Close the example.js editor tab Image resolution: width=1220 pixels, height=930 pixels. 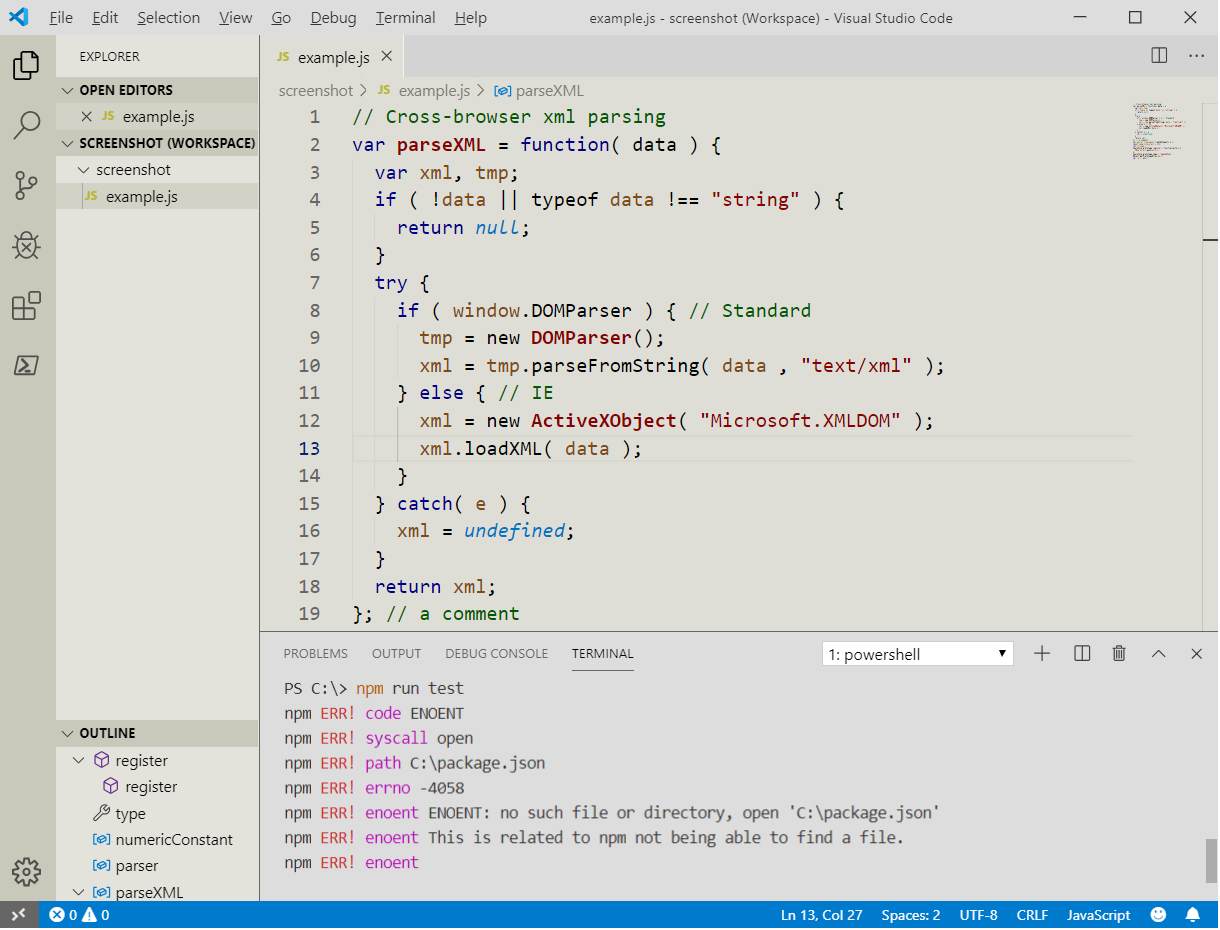[387, 57]
